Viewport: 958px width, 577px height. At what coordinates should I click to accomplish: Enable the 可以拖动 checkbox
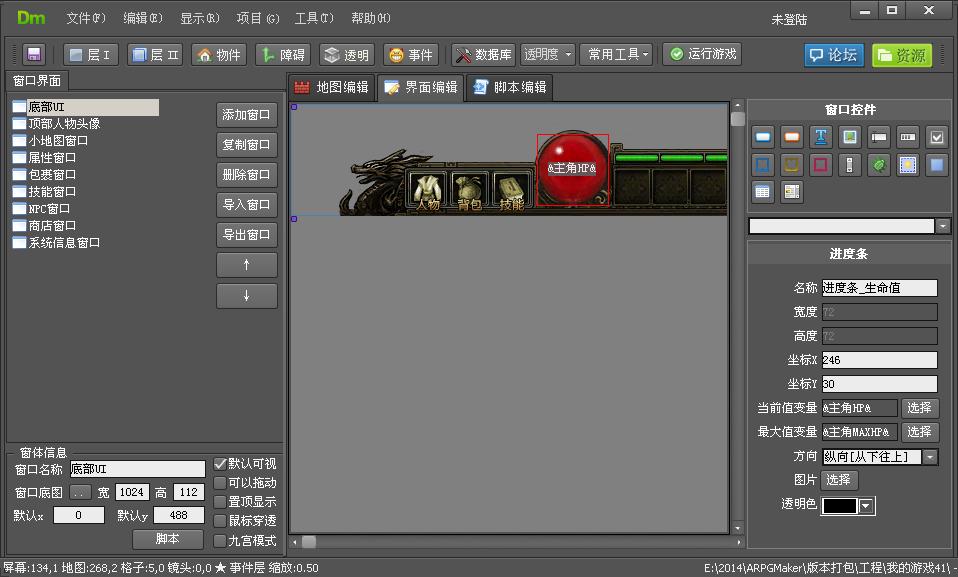[x=221, y=483]
